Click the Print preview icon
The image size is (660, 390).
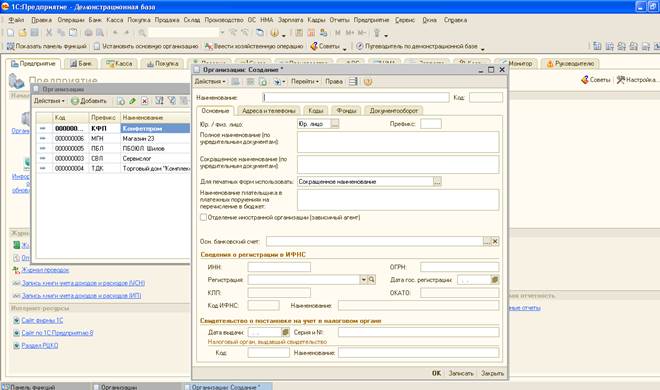click(100, 33)
